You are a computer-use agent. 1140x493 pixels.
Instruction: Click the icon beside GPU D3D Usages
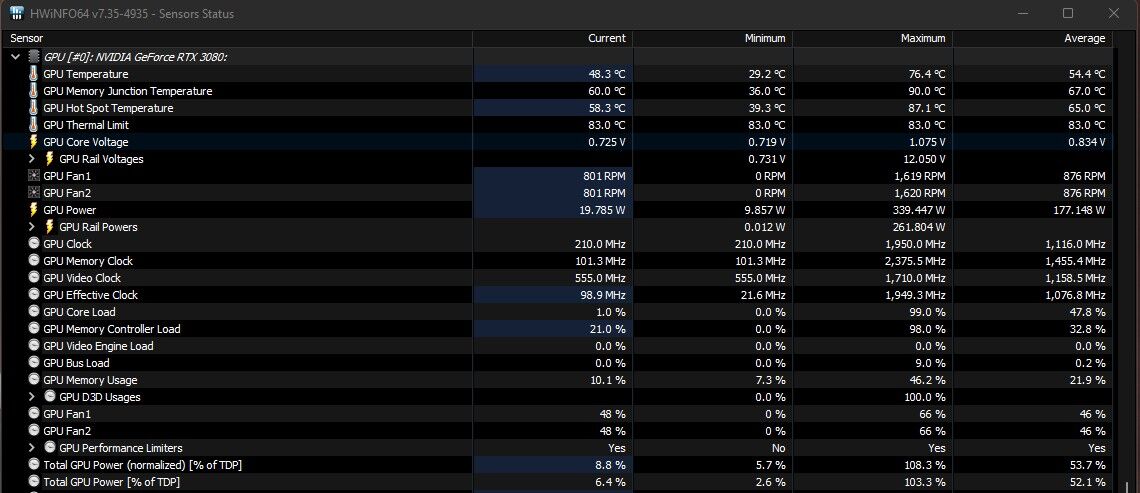point(49,396)
